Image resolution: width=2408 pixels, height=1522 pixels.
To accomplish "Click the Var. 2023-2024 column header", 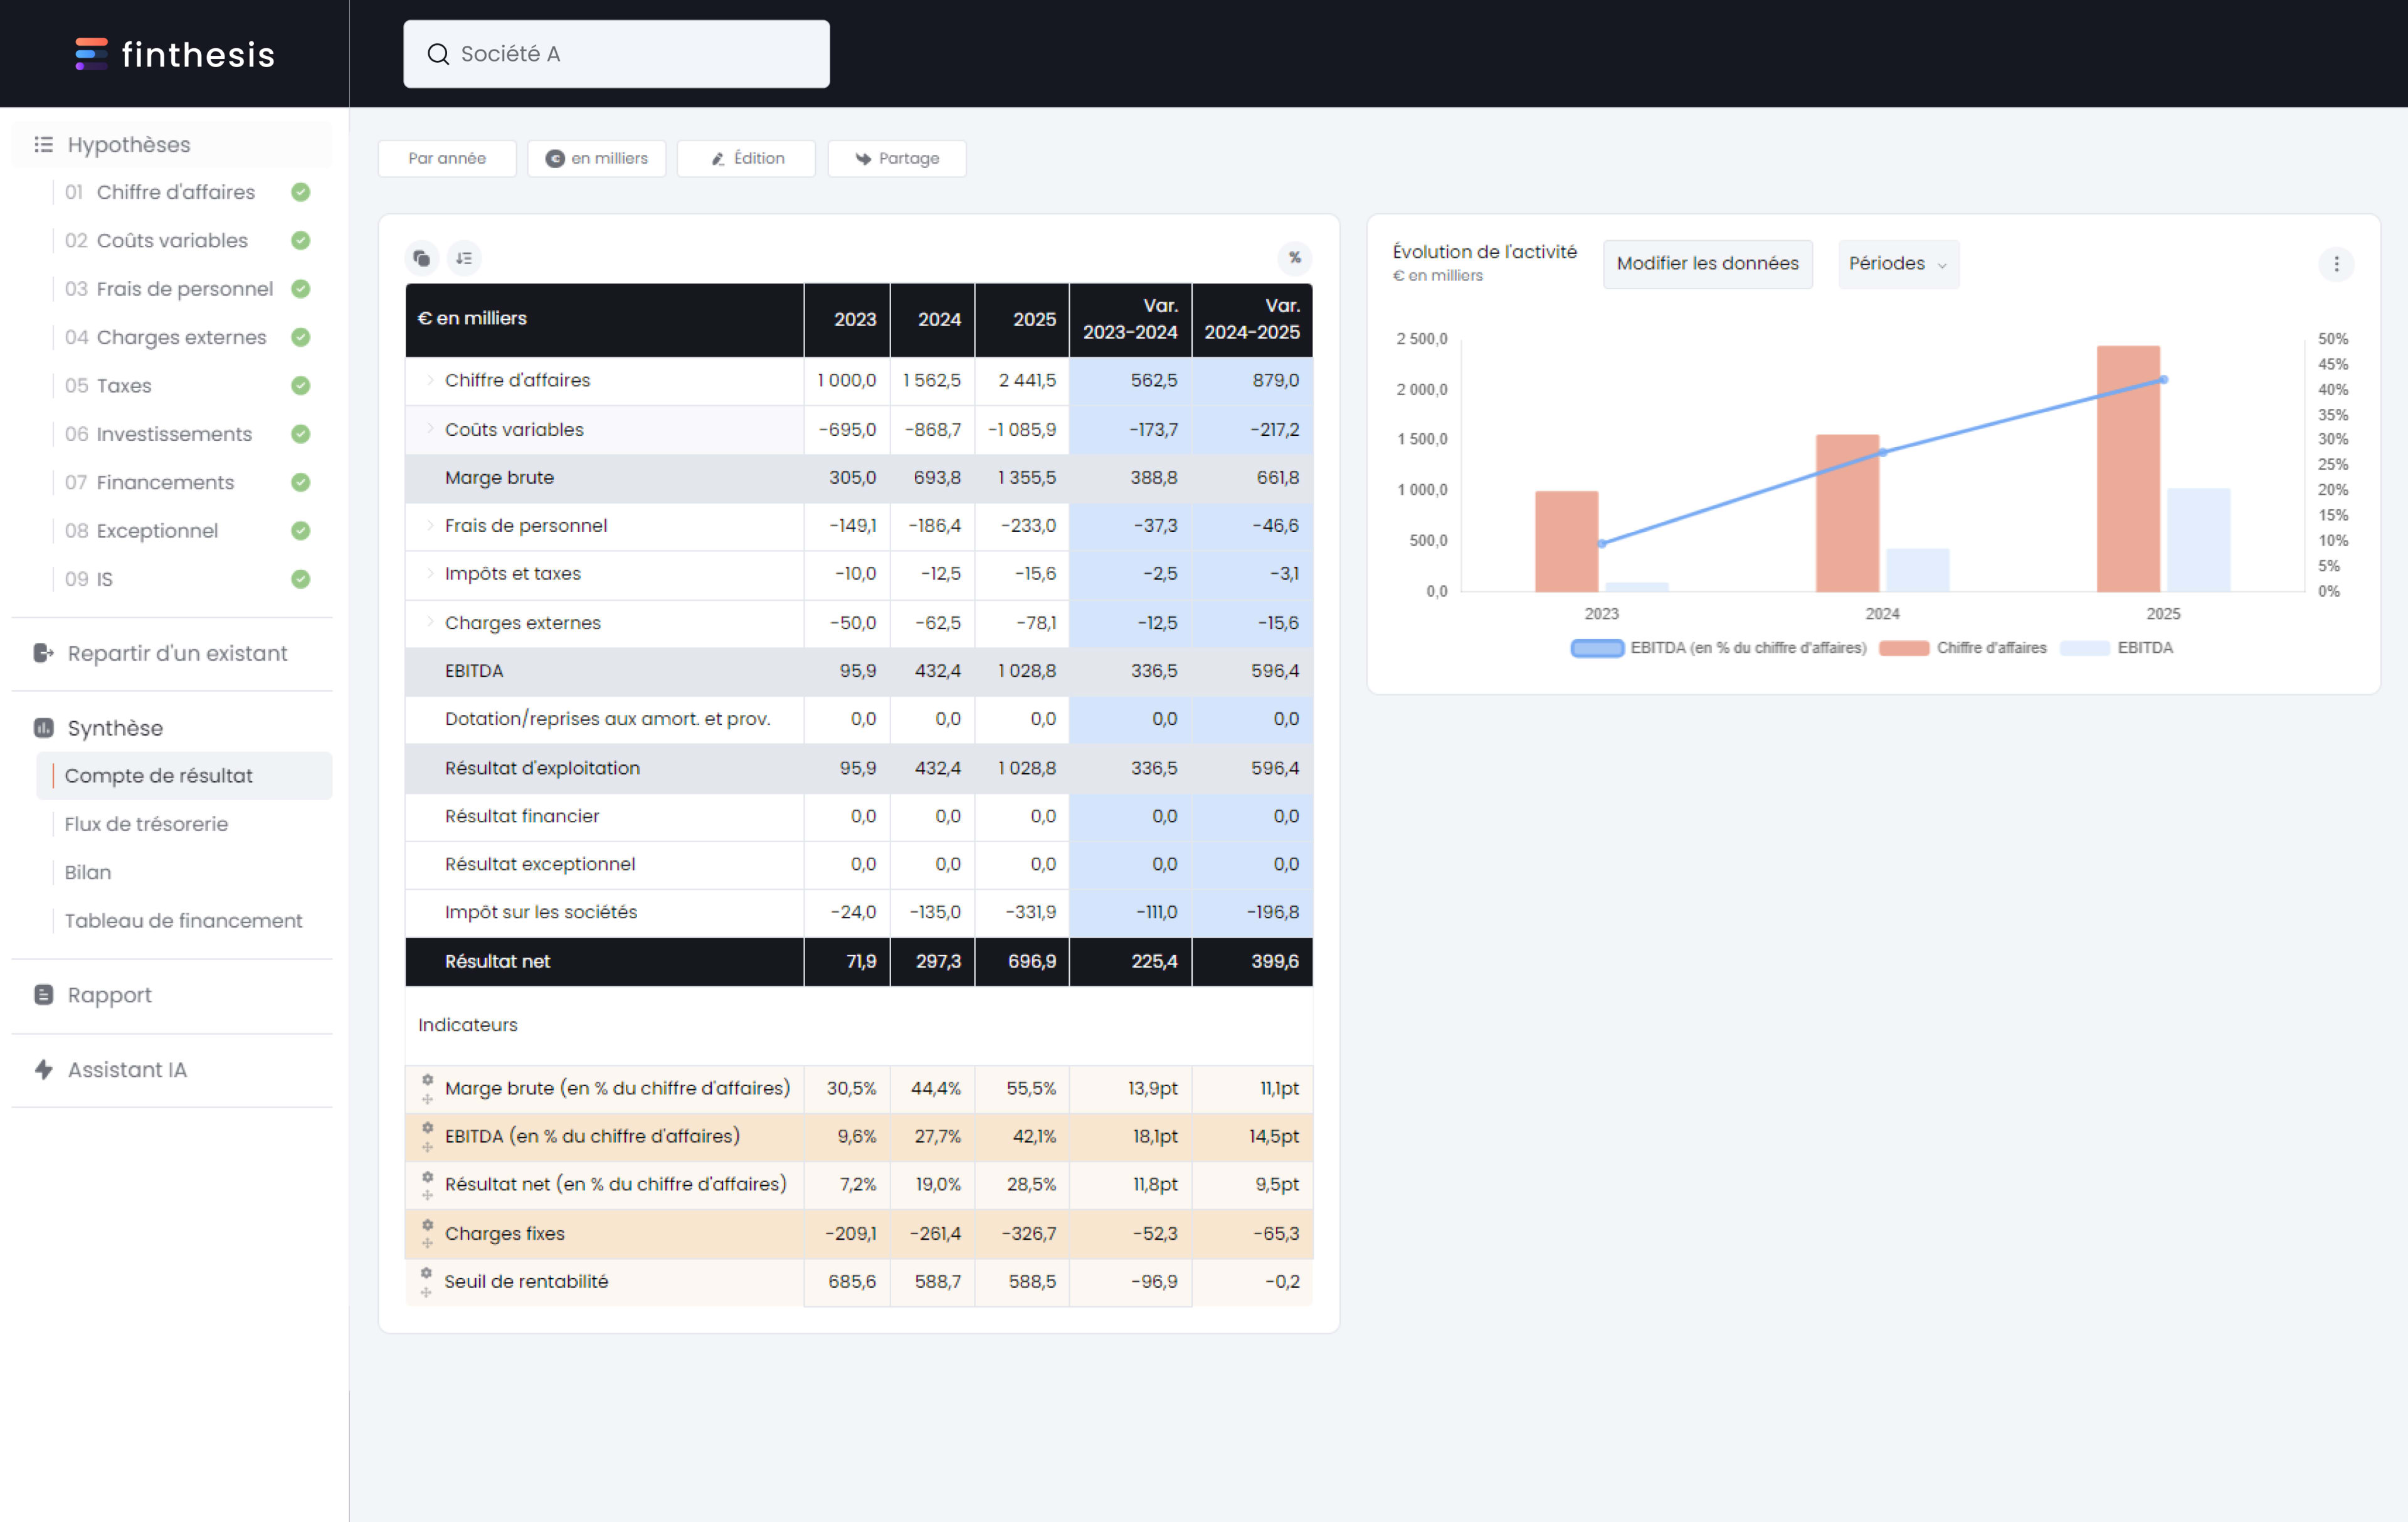I will pyautogui.click(x=1130, y=319).
